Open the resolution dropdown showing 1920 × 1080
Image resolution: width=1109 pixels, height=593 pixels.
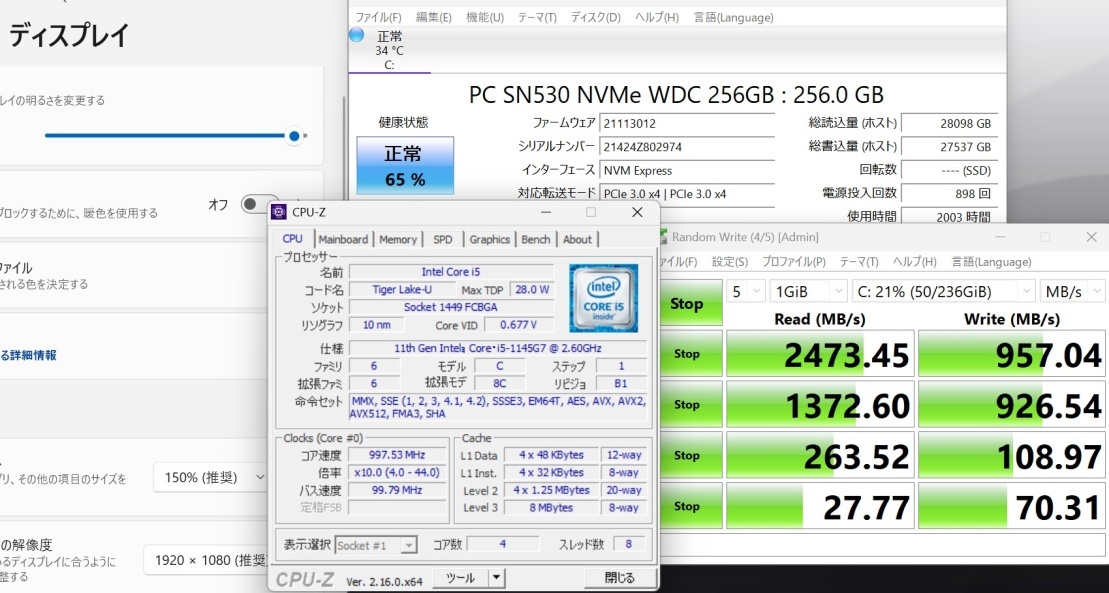207,560
